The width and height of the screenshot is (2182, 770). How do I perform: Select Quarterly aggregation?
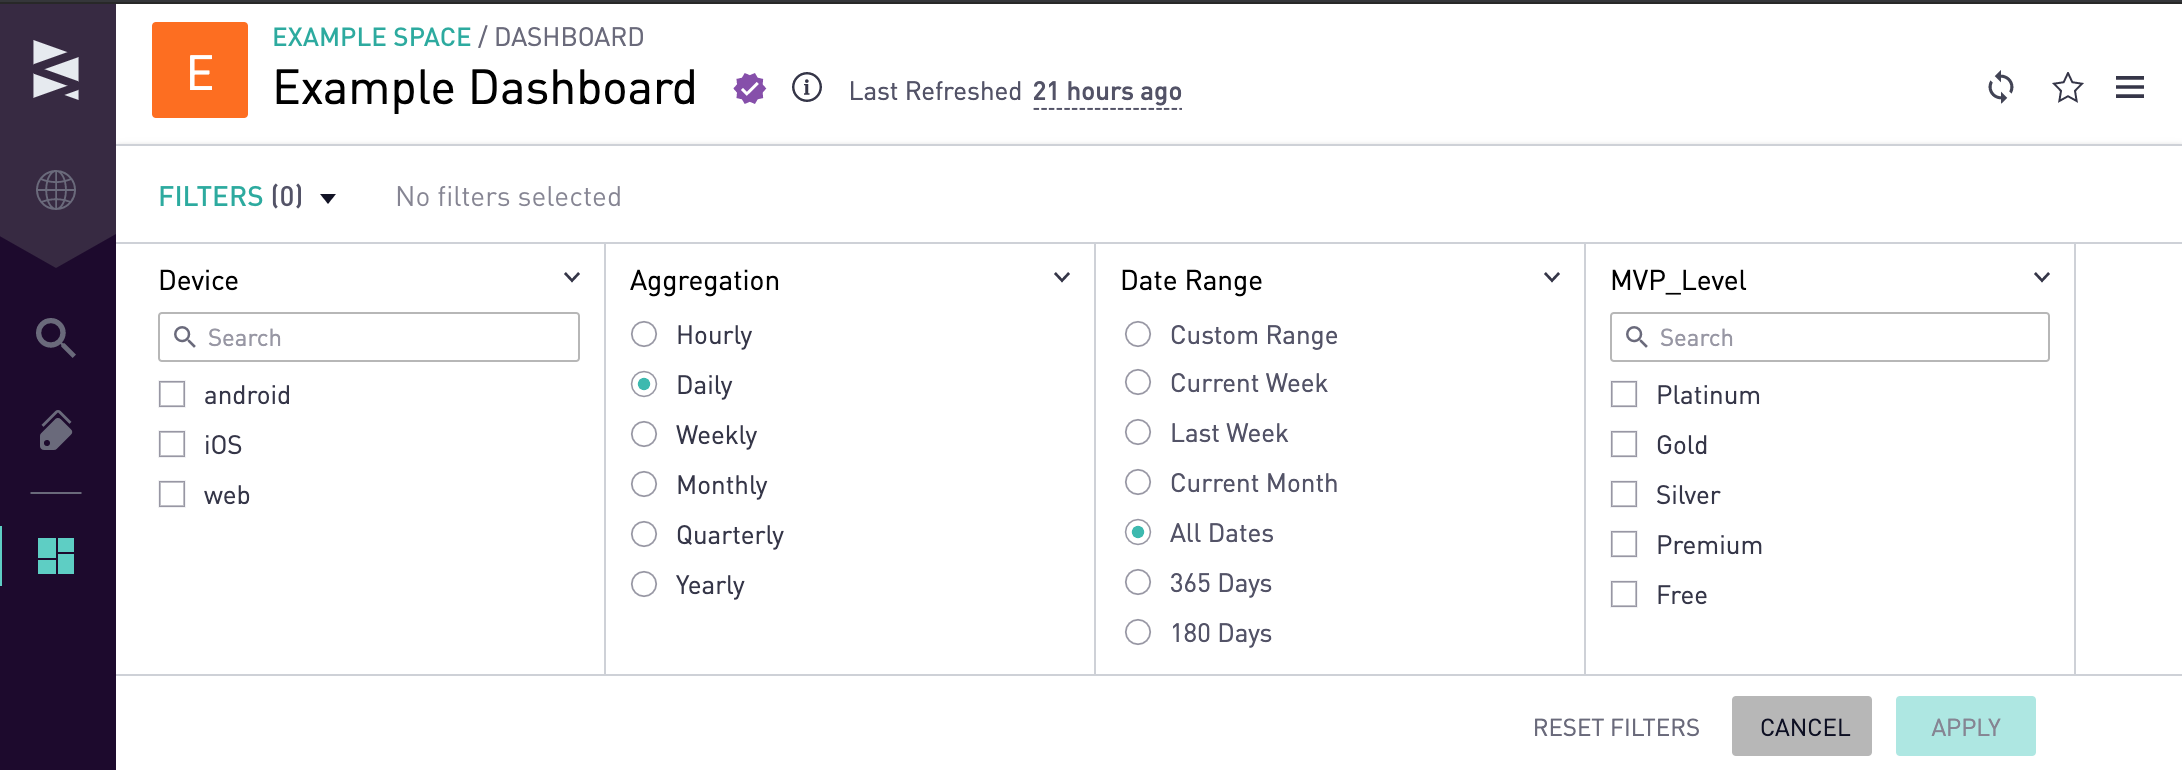point(645,535)
